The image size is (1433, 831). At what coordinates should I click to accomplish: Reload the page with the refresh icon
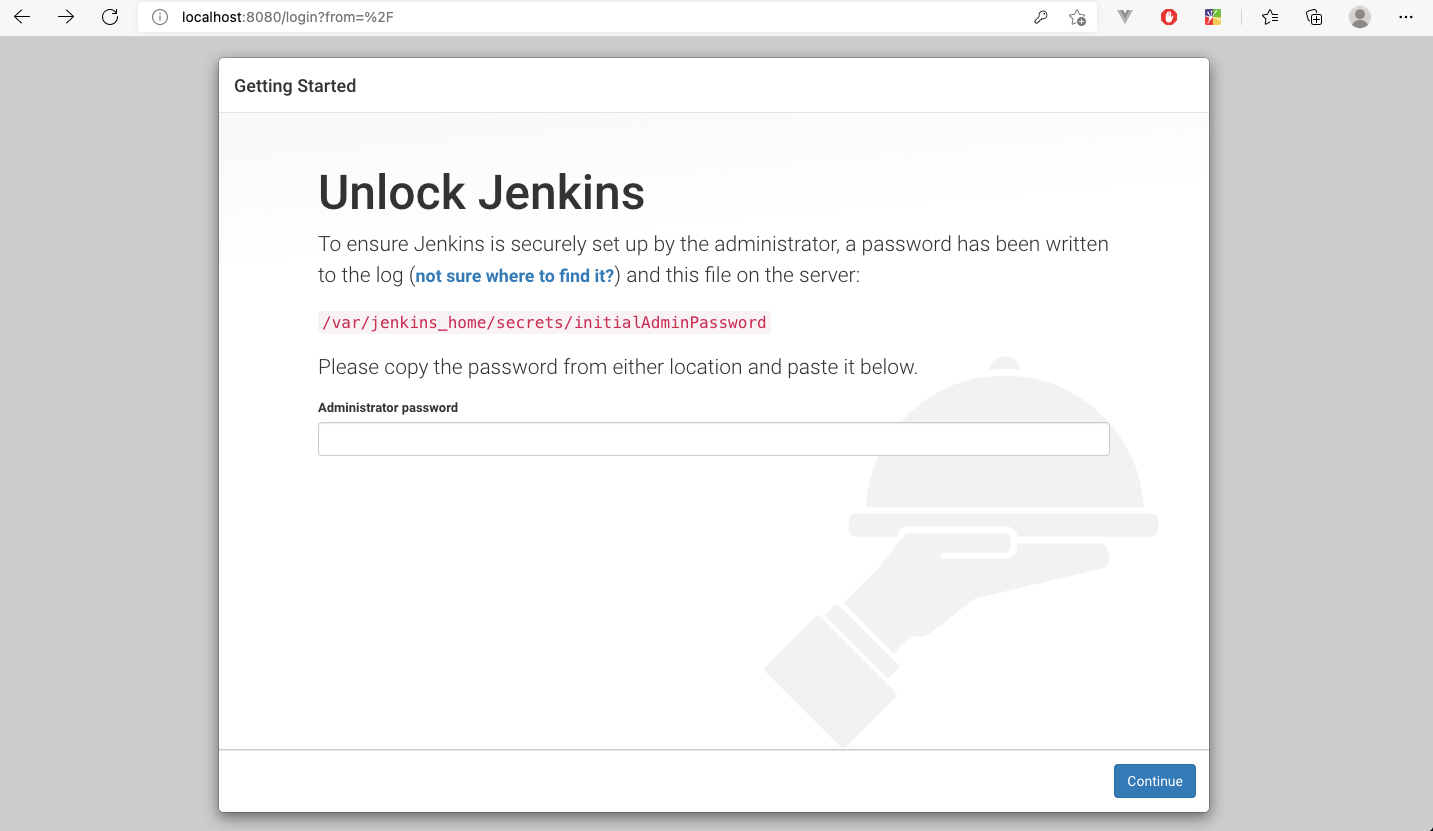coord(110,17)
